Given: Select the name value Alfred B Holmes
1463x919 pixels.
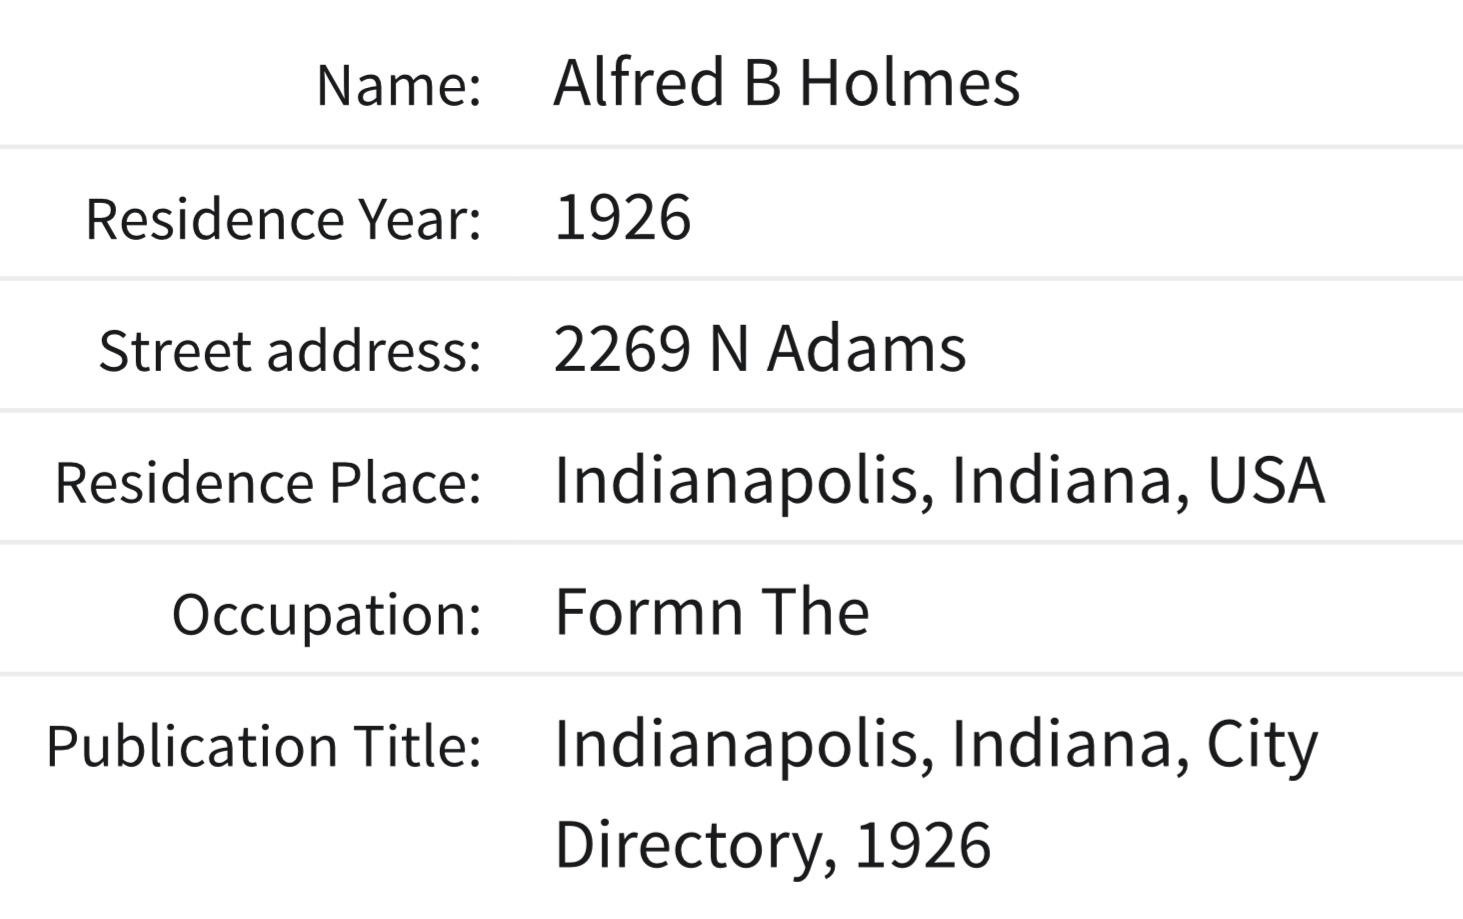Looking at the screenshot, I should coord(787,82).
